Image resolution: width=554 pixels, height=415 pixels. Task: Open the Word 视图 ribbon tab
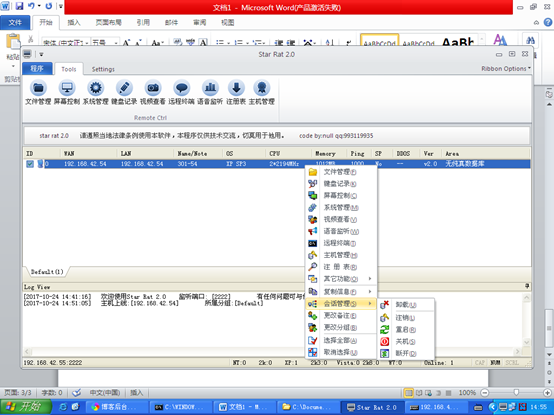pos(228,23)
